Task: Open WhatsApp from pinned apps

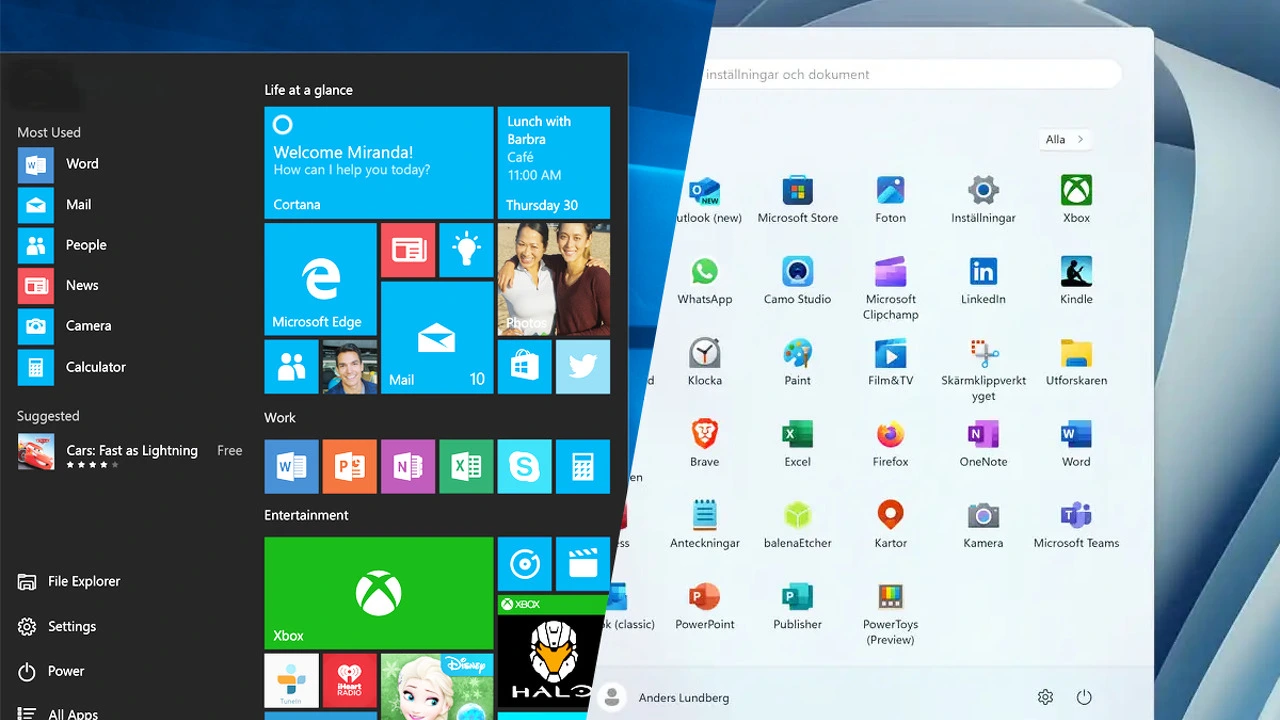Action: (x=704, y=273)
